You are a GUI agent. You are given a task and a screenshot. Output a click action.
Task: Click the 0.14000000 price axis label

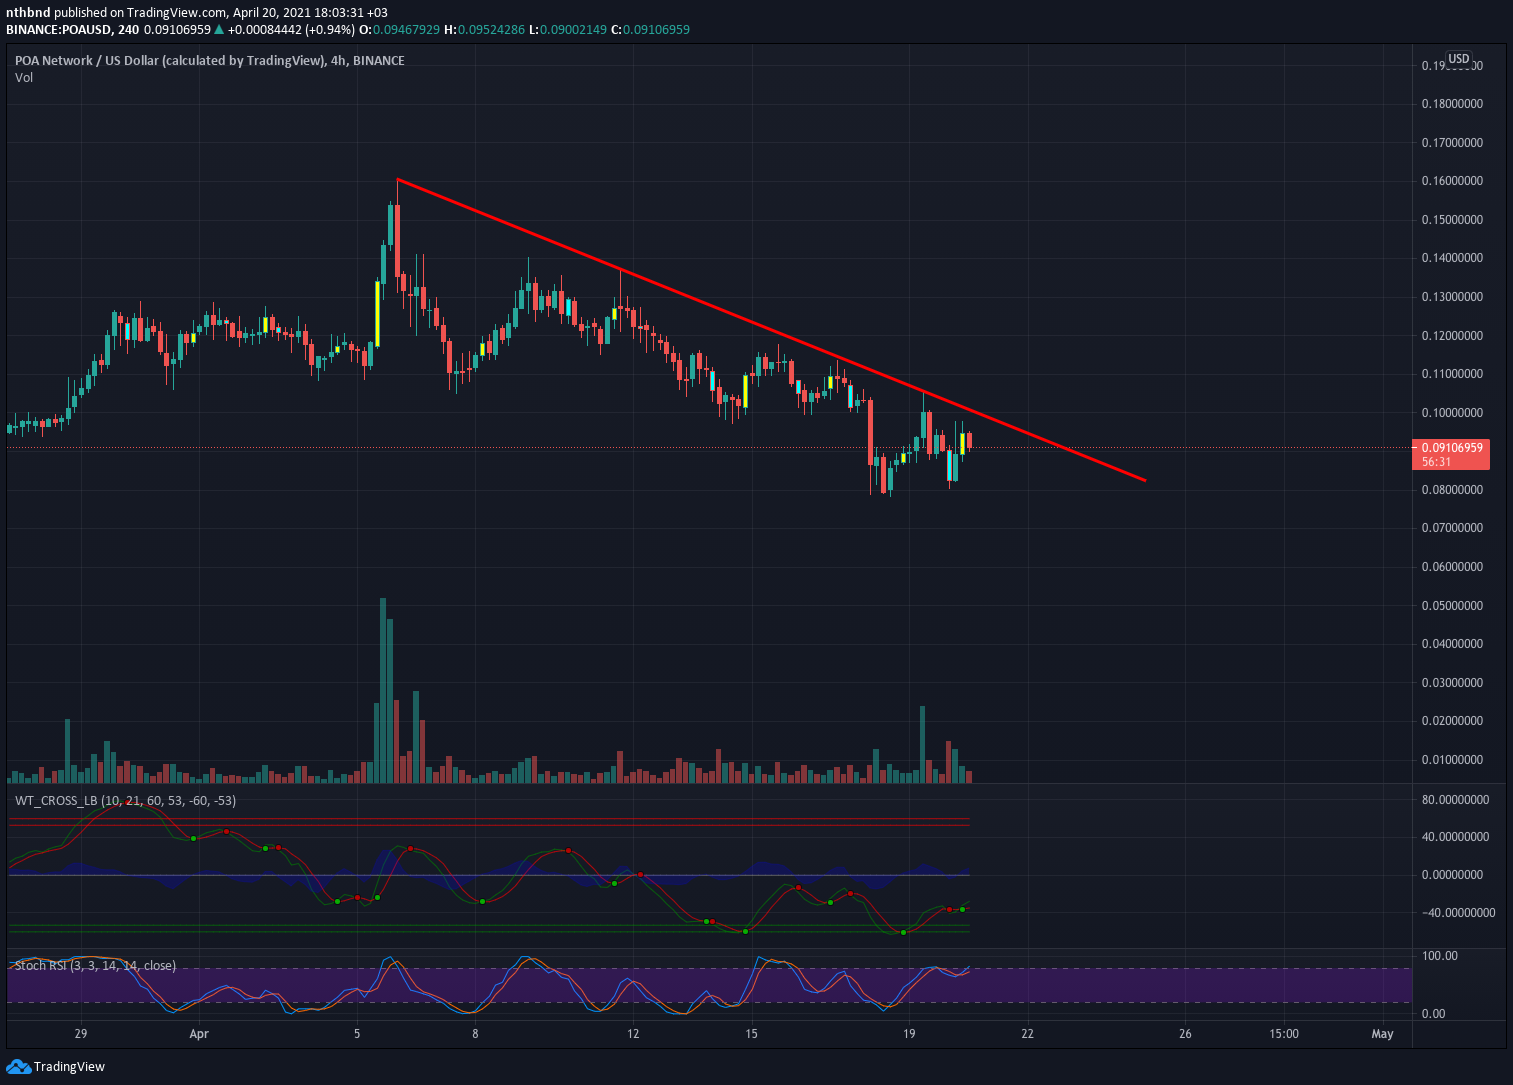tap(1452, 258)
